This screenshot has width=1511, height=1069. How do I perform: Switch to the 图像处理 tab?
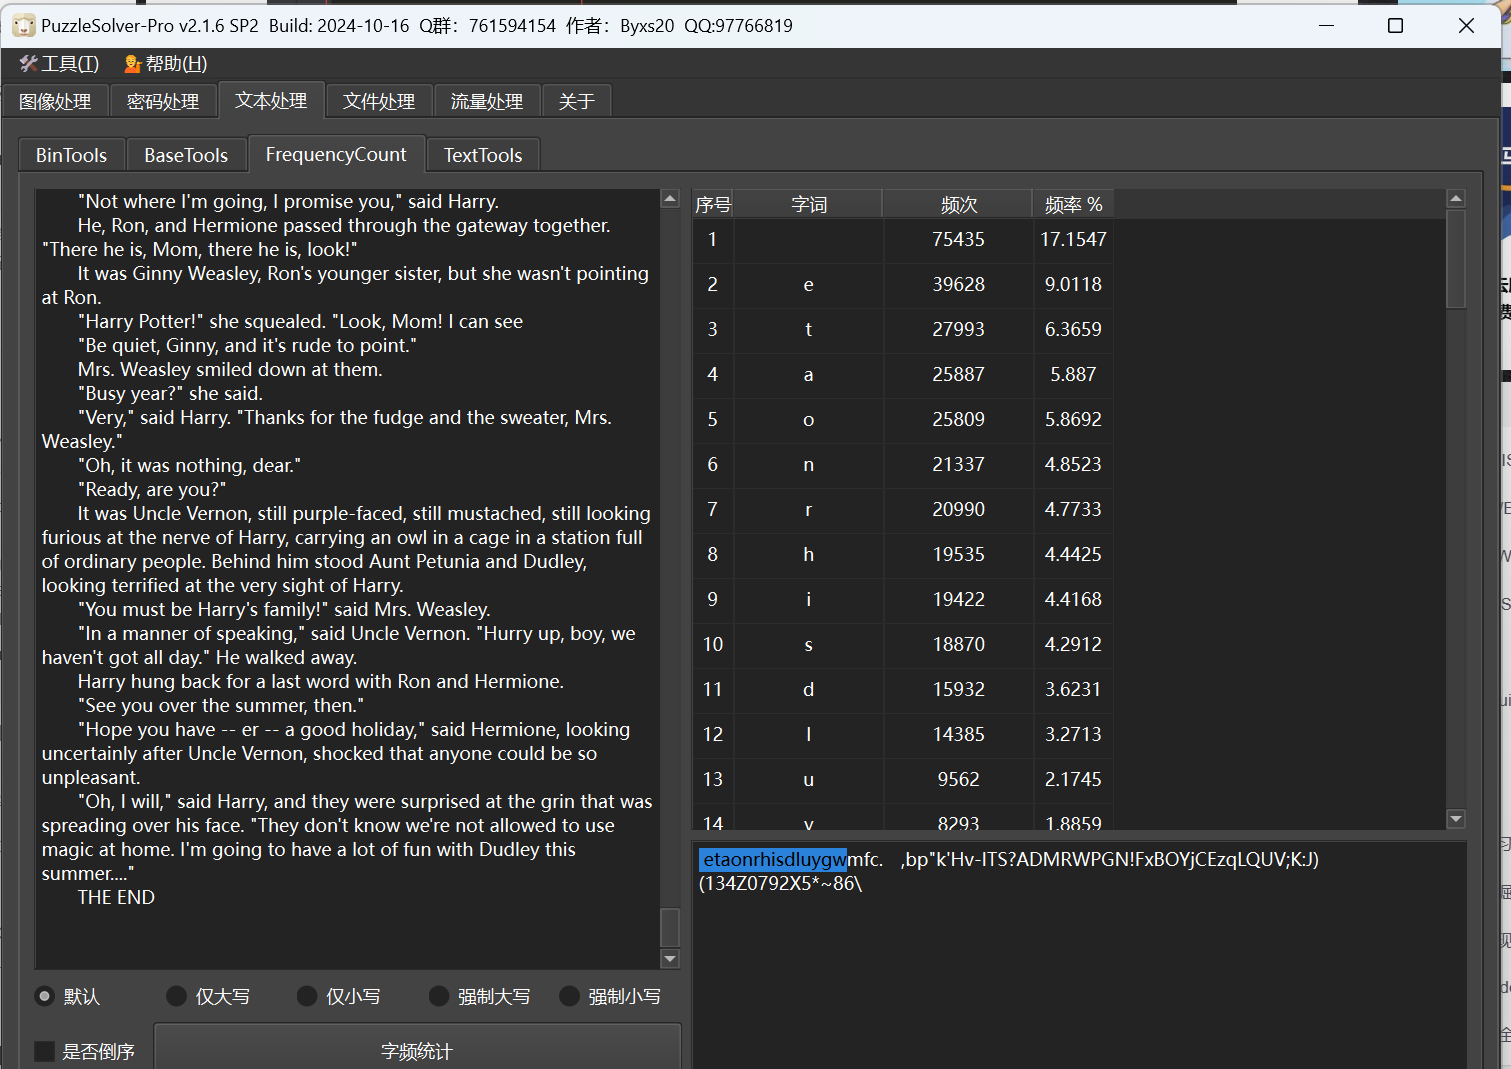(55, 101)
